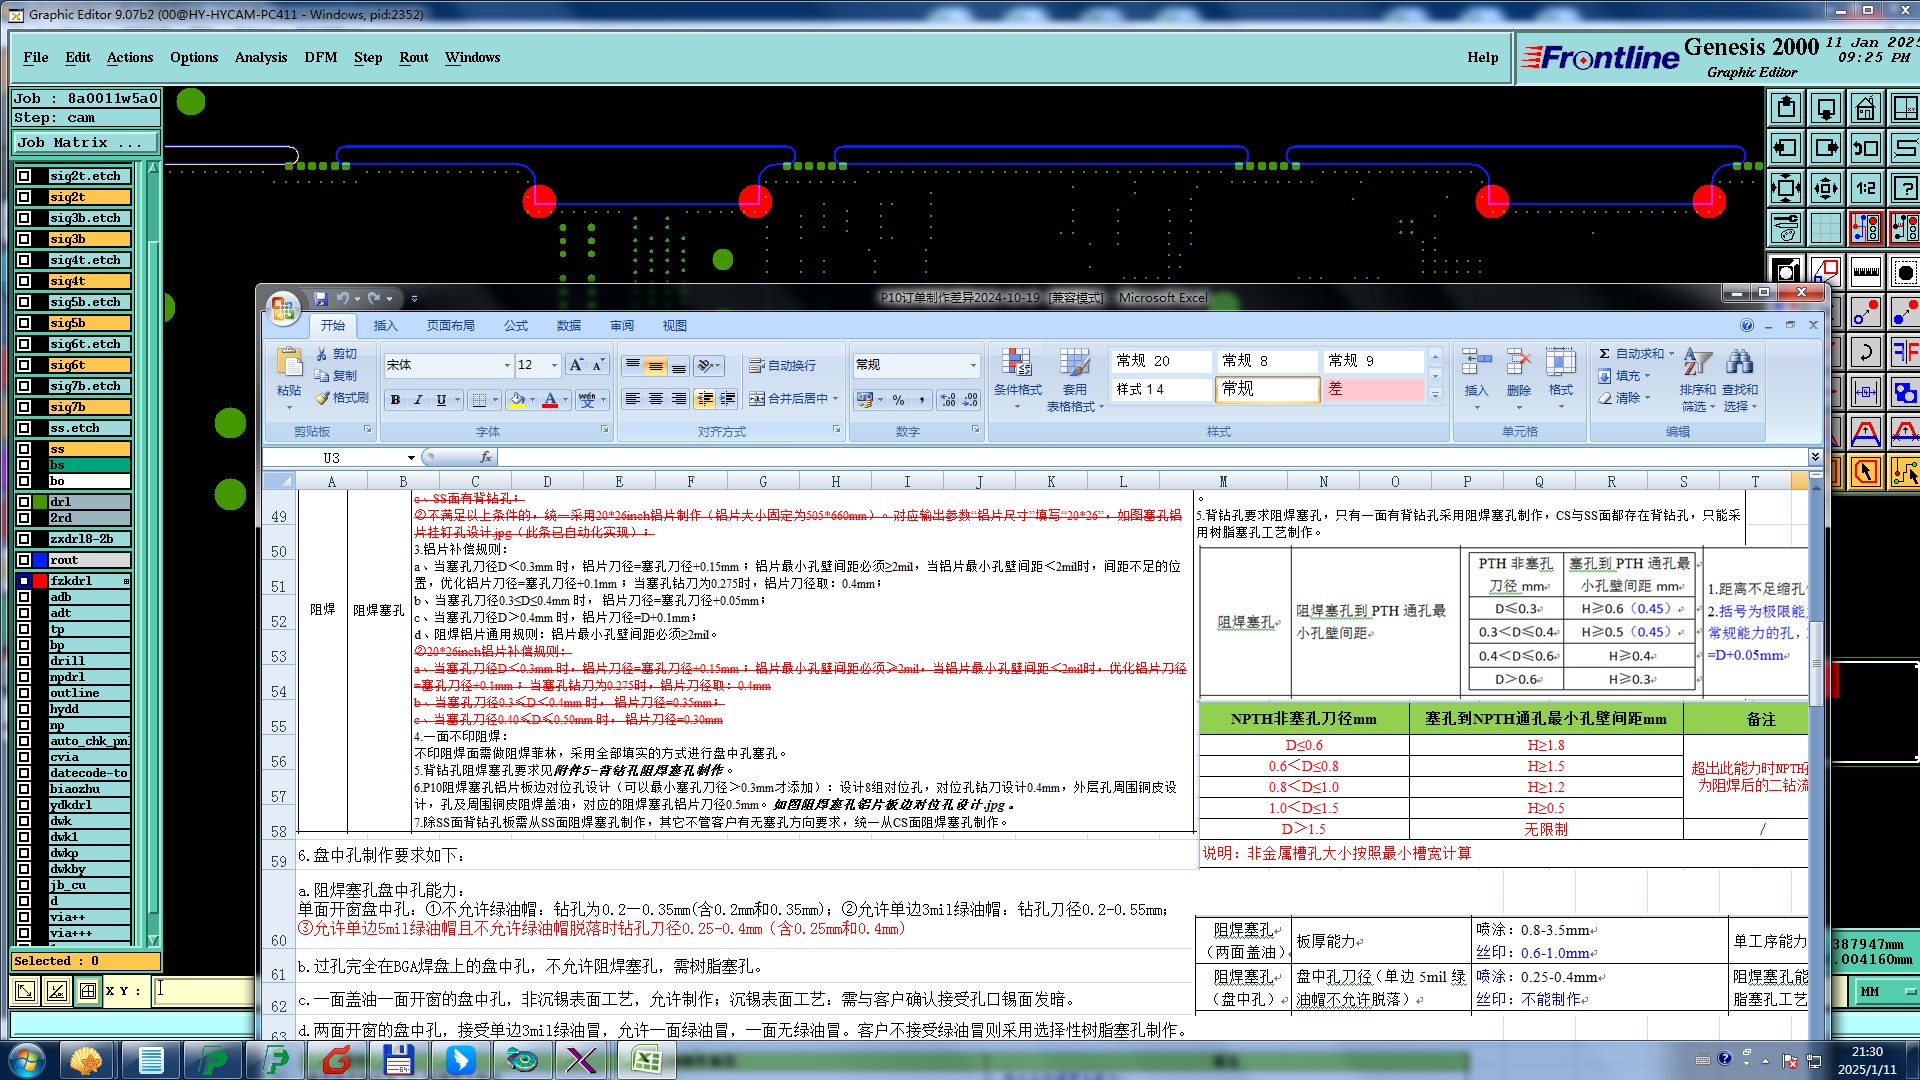Click the center text alignment icon
This screenshot has width=1920, height=1080.
[x=656, y=399]
